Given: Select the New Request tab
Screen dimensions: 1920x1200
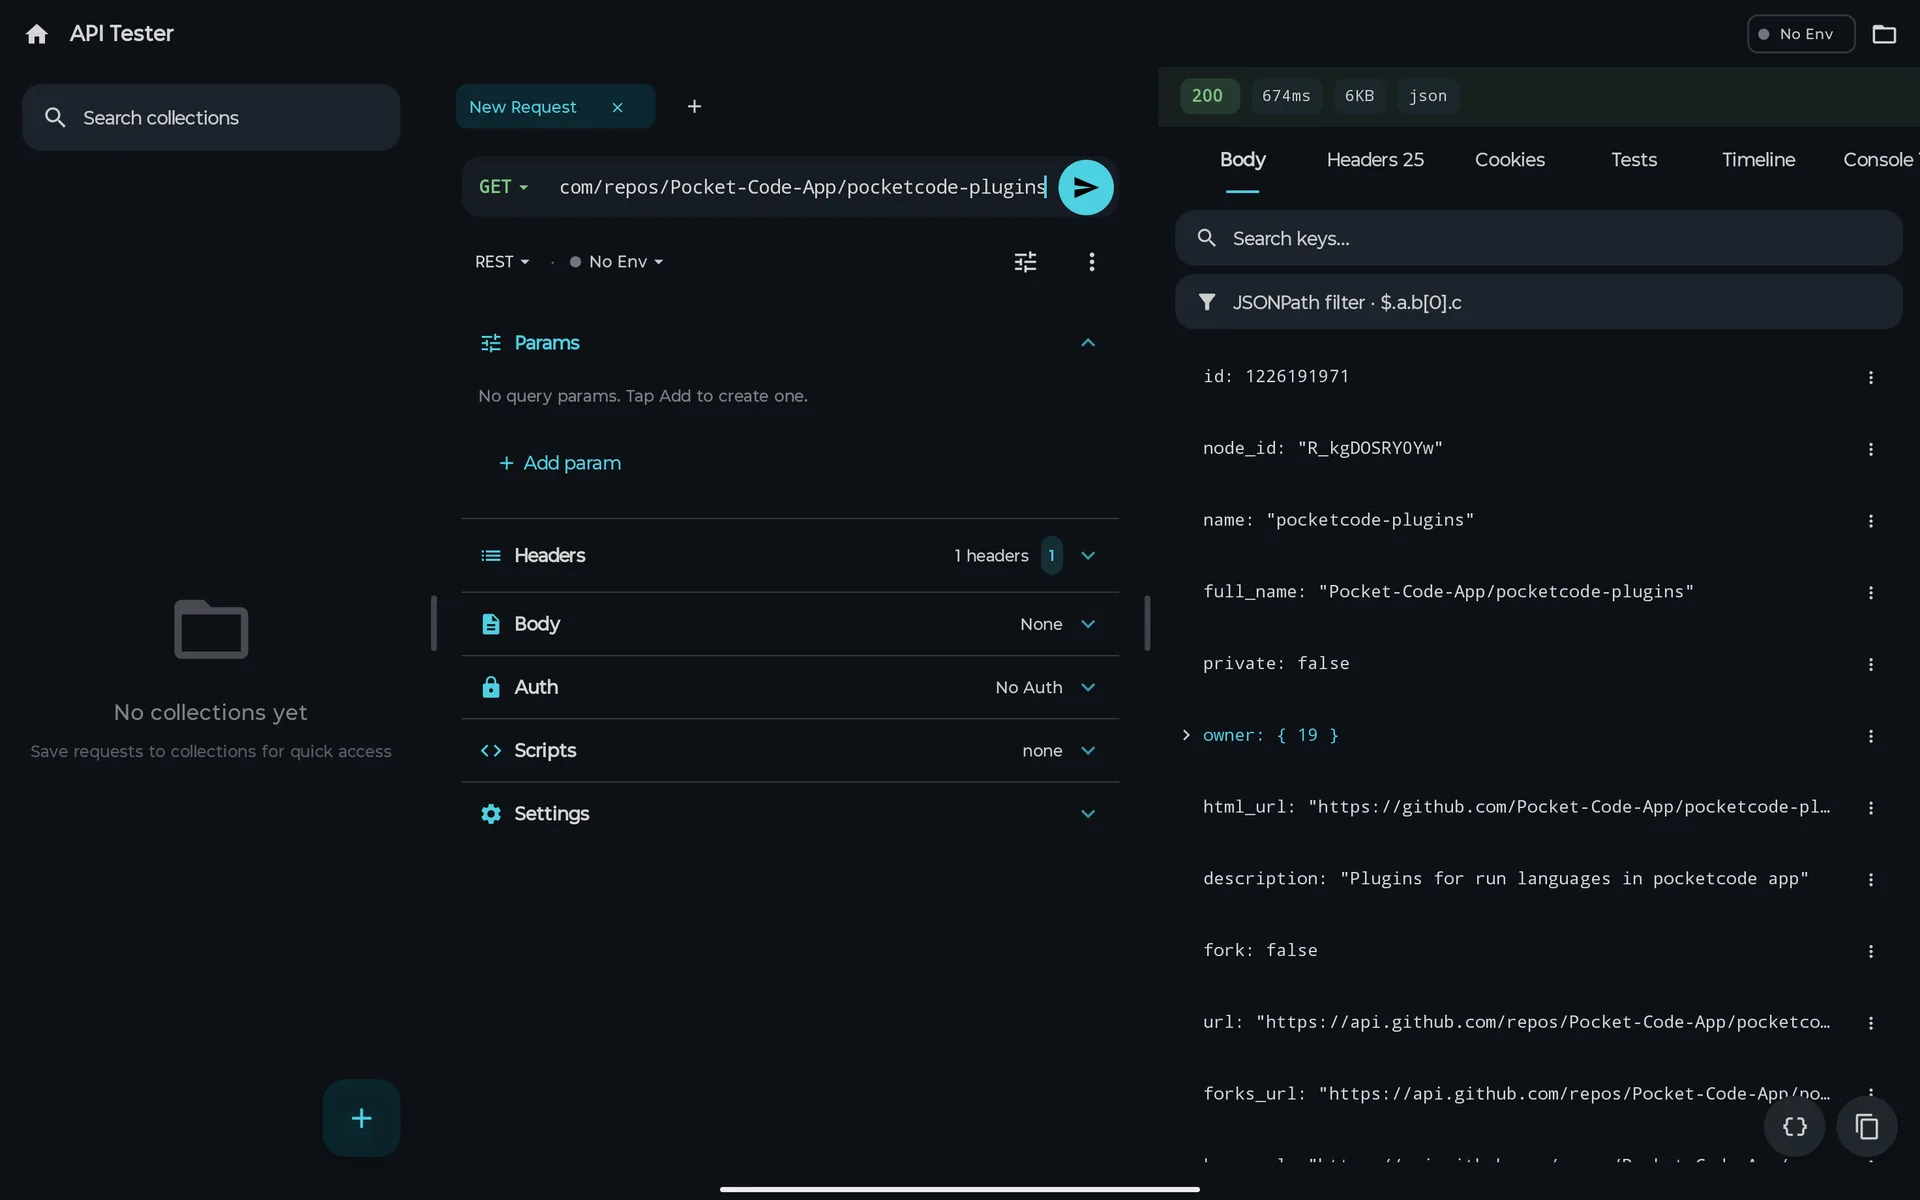Looking at the screenshot, I should click(555, 107).
